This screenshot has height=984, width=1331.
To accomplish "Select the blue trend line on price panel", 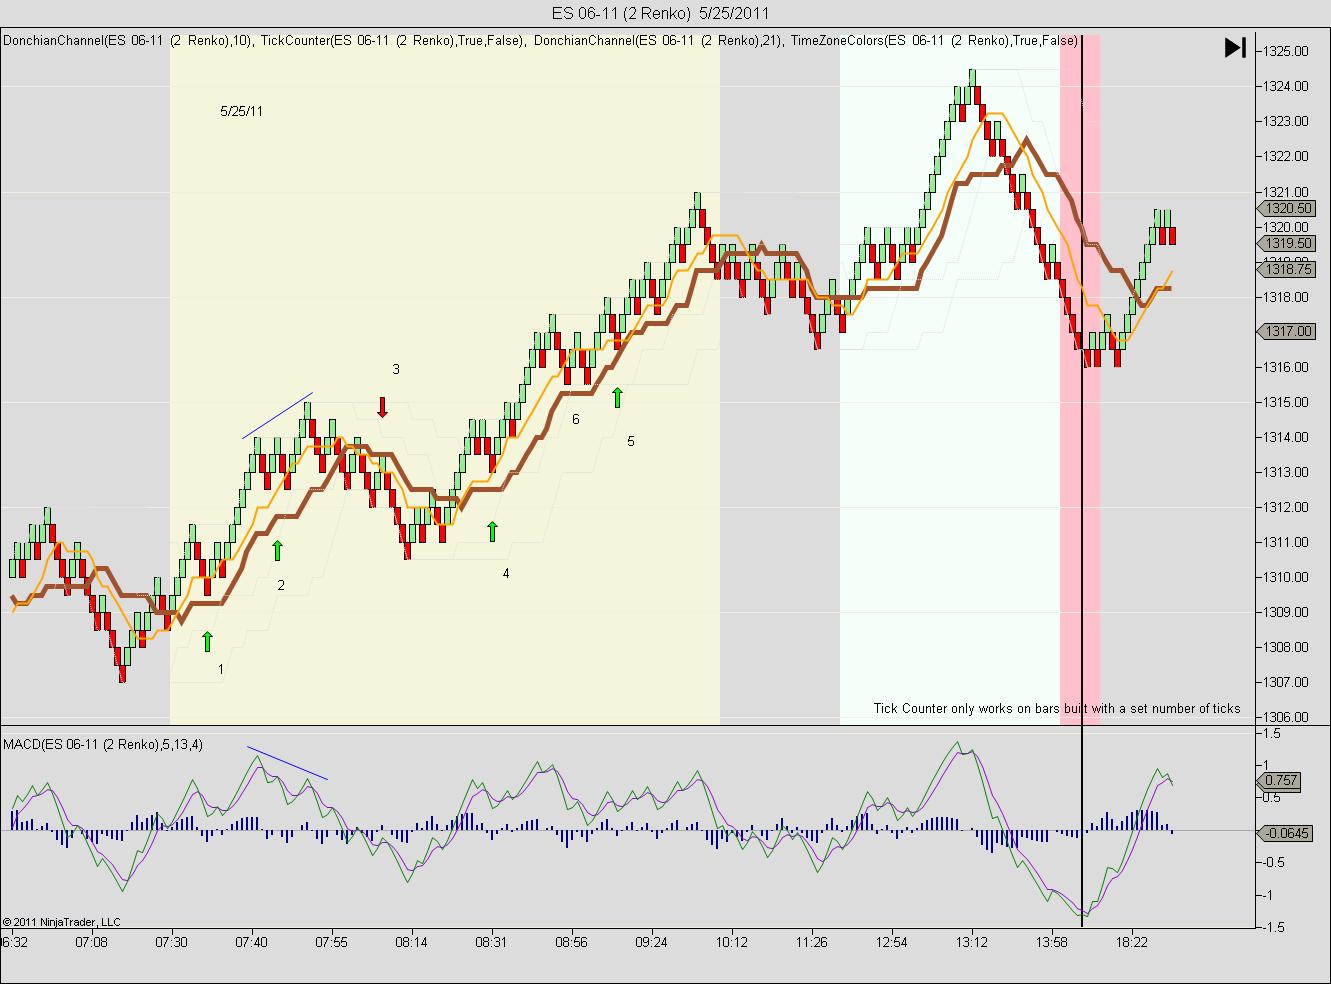I will click(277, 416).
